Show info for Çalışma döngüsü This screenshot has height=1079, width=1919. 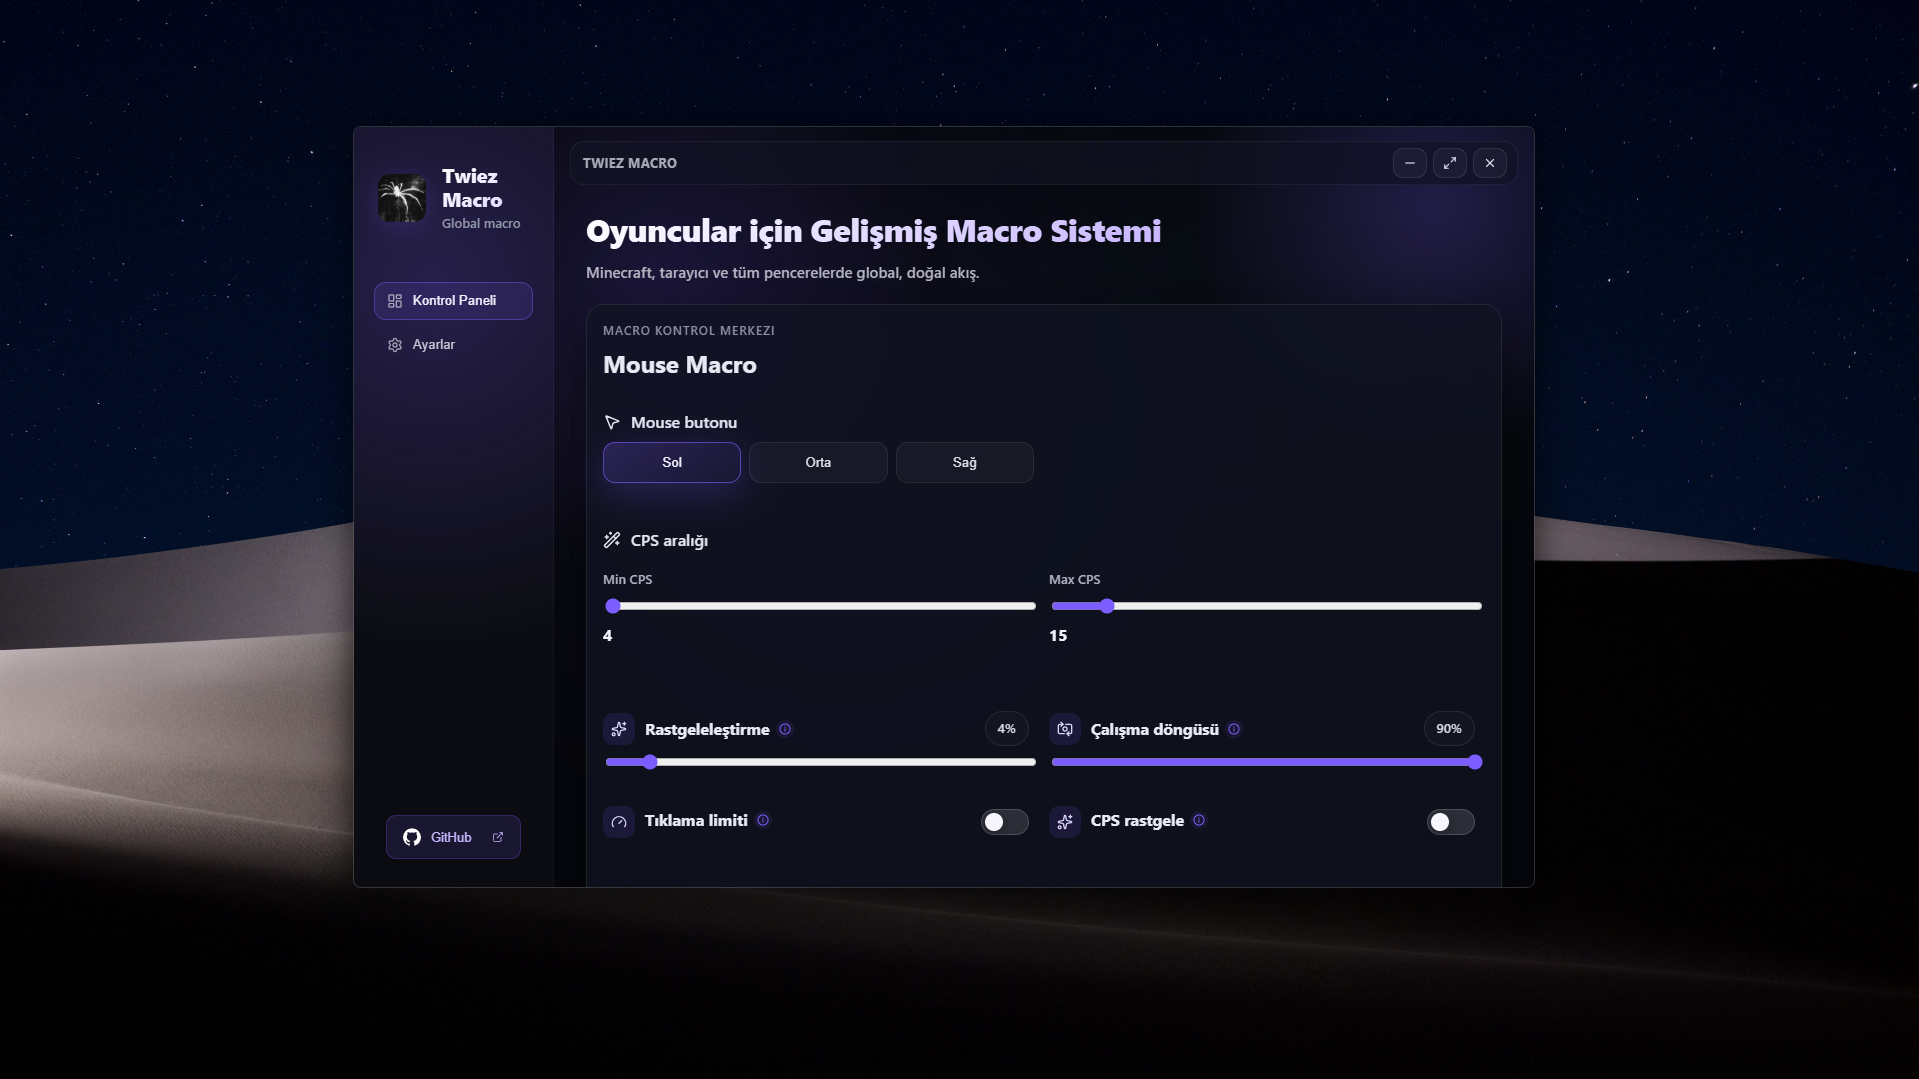tap(1234, 729)
